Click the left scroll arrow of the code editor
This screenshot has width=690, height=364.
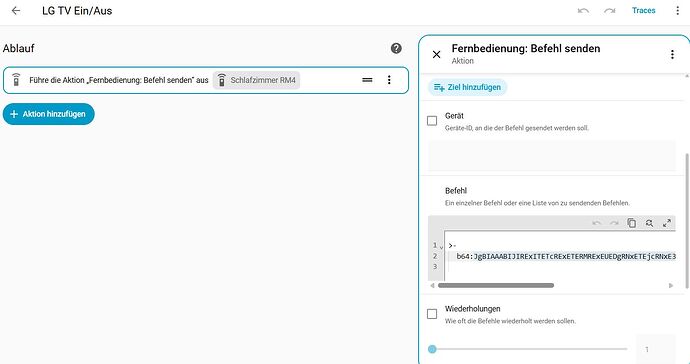coord(432,286)
